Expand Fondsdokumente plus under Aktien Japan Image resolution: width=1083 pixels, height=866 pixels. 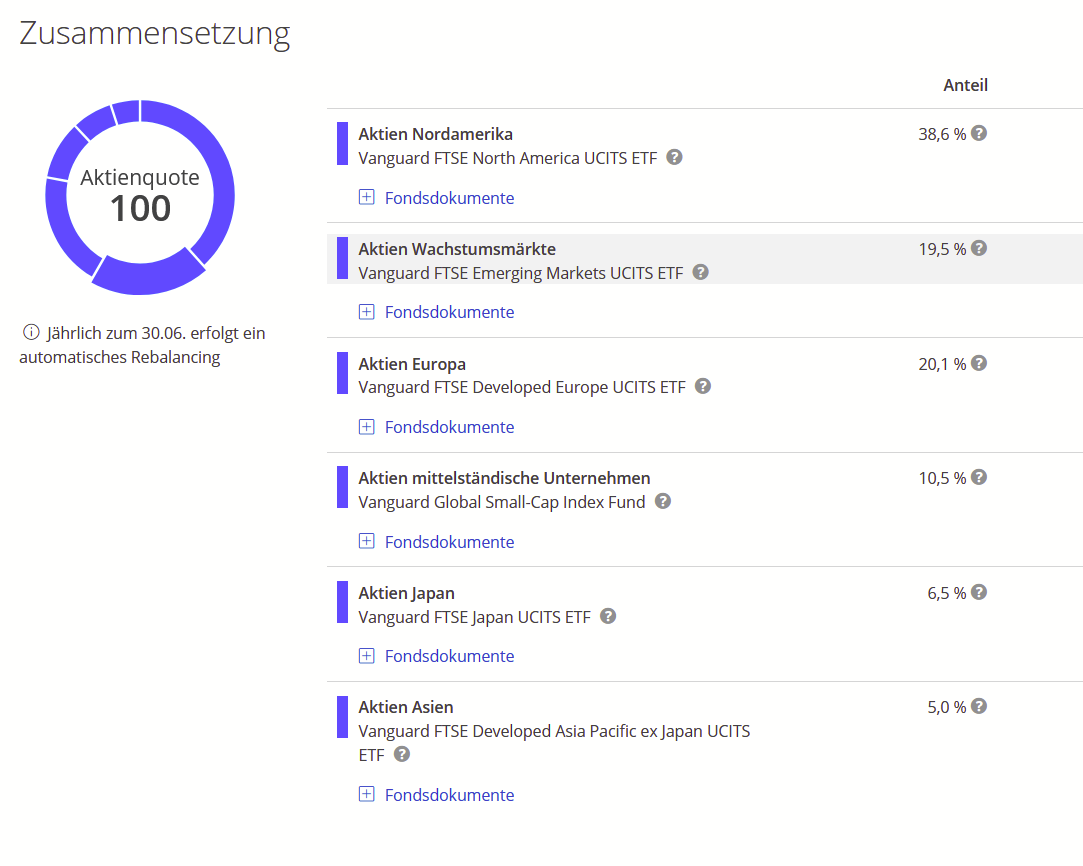pos(367,656)
